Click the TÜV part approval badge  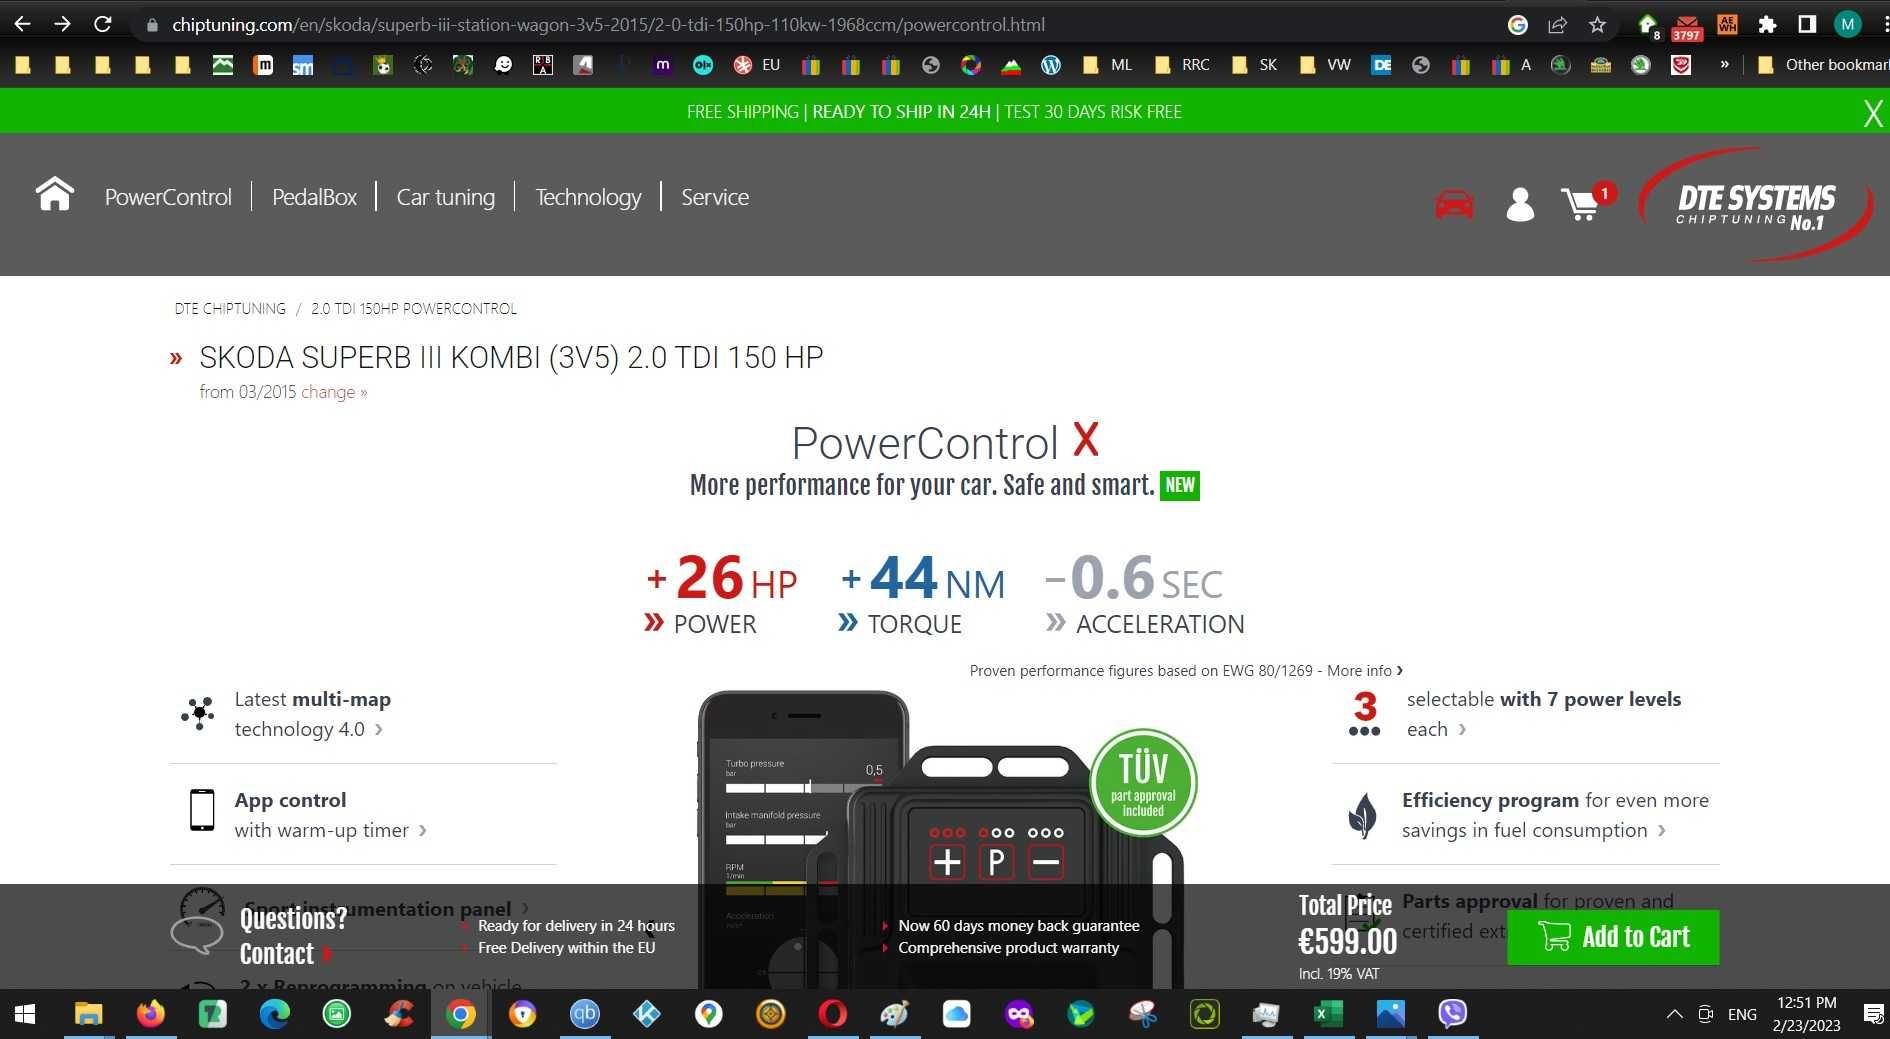pos(1142,783)
